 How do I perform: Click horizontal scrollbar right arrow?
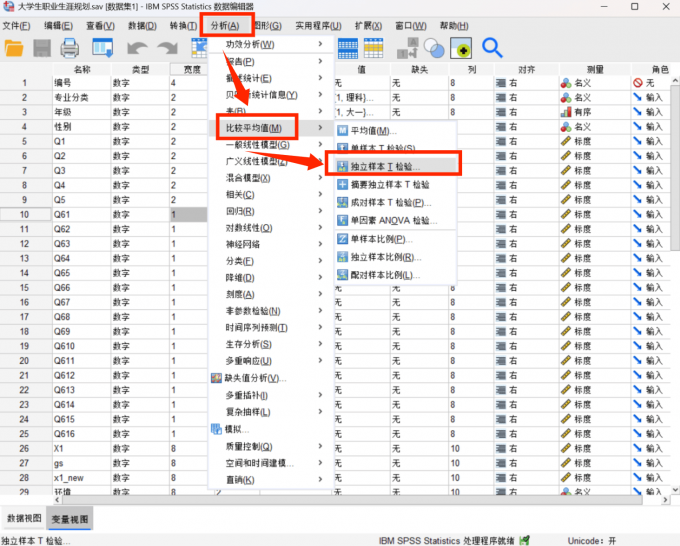[x=666, y=500]
